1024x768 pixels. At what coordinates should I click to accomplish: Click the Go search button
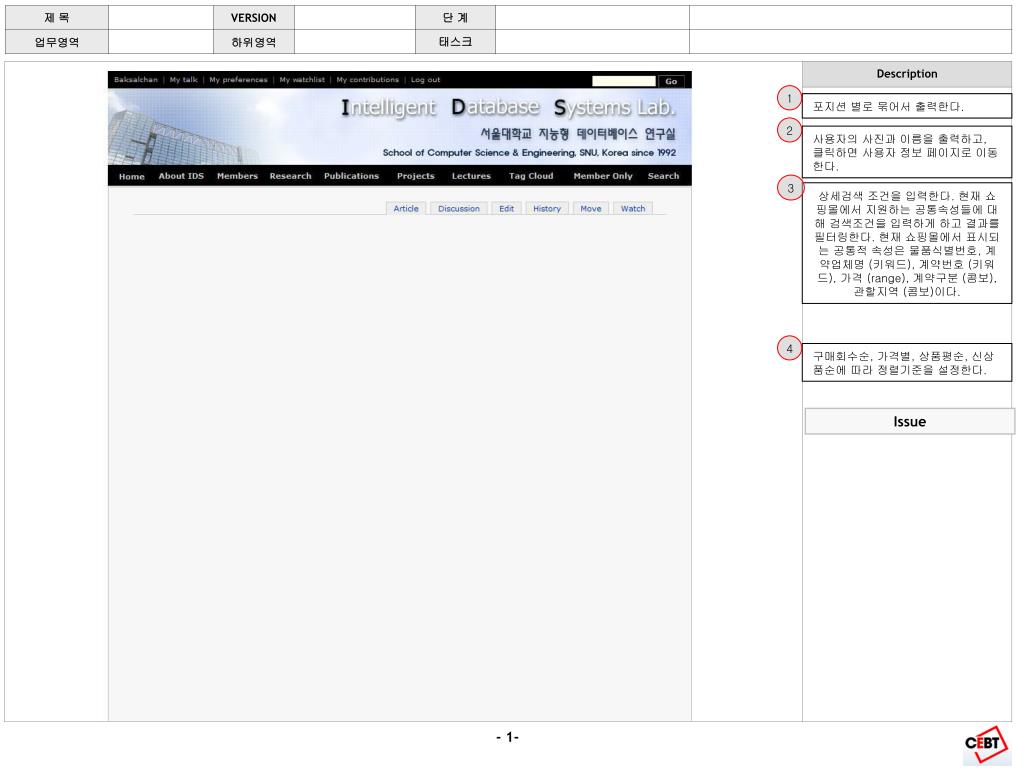pos(671,81)
